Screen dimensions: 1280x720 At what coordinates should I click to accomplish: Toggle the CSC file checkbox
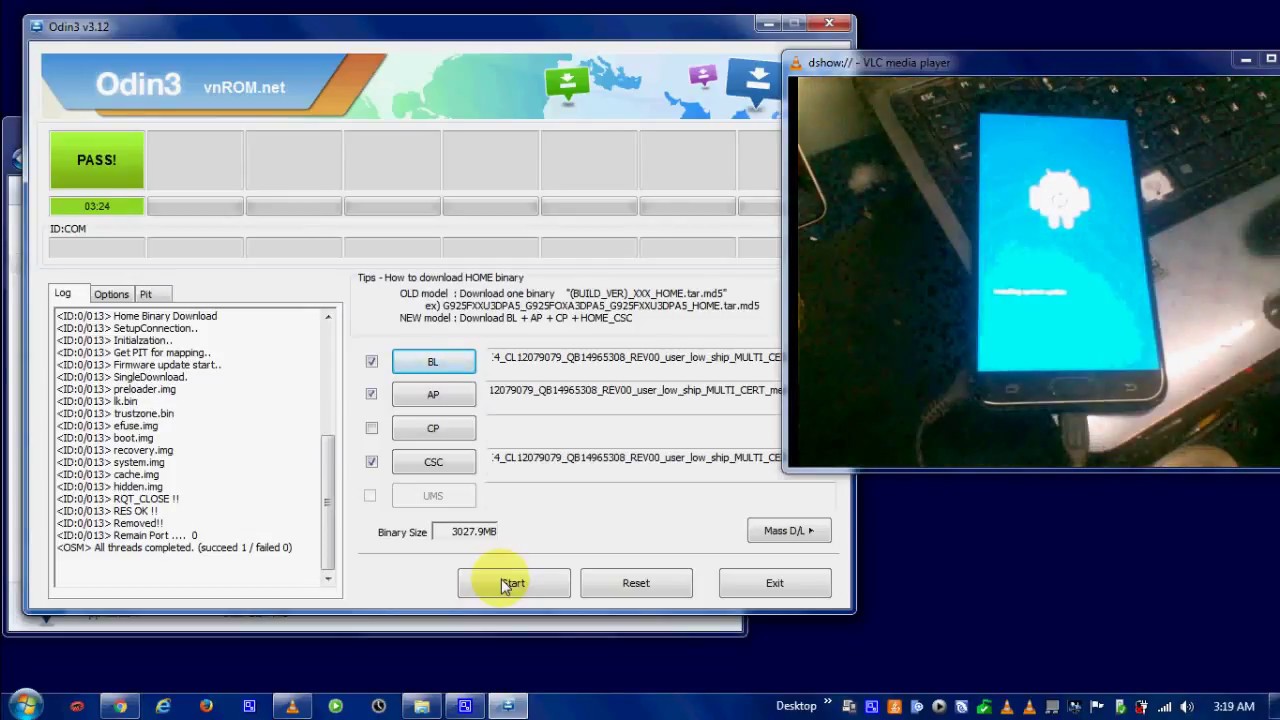point(372,462)
